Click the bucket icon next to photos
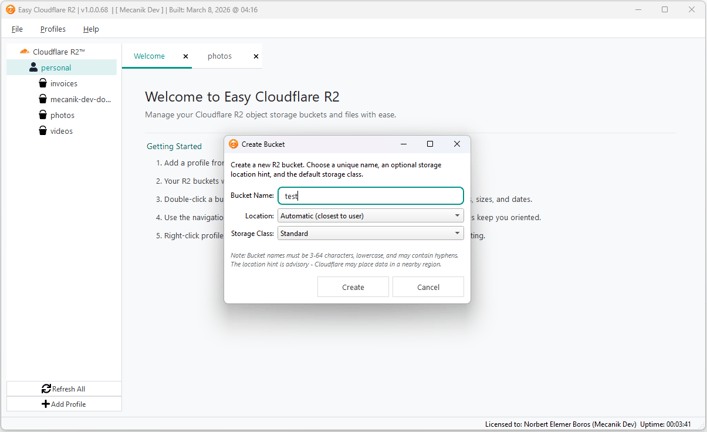Viewport: 707px width, 432px height. pos(42,115)
